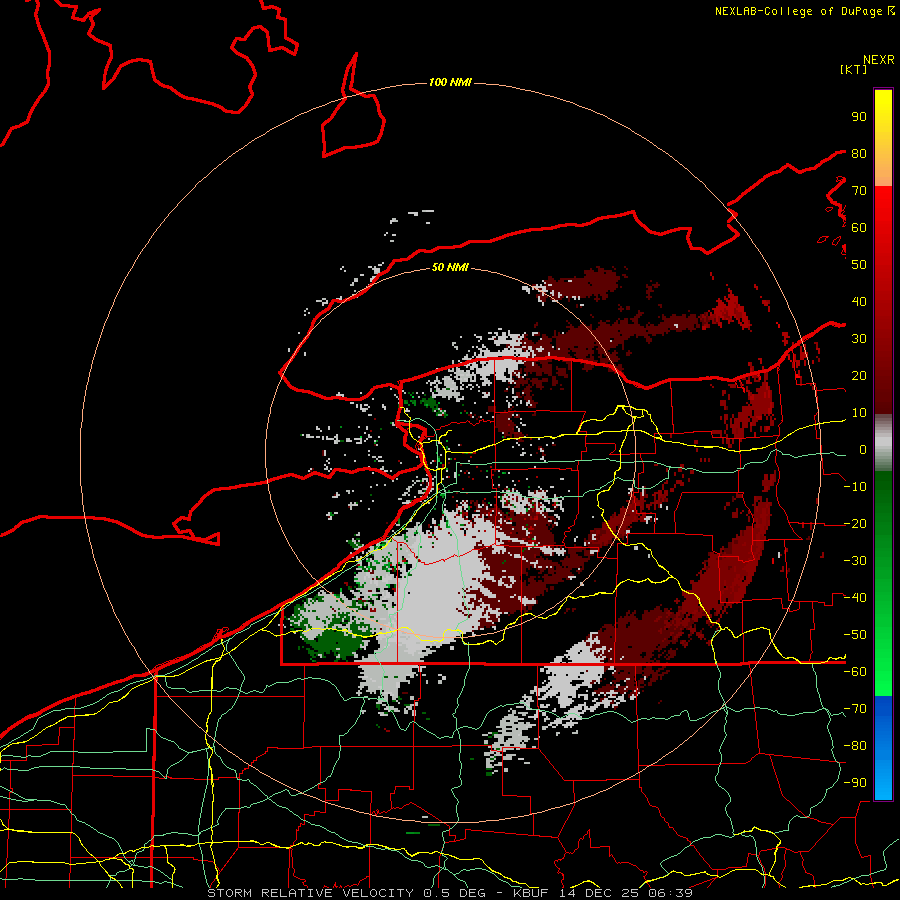
Task: Click the 50 NMI range ring label
Action: pos(450,267)
